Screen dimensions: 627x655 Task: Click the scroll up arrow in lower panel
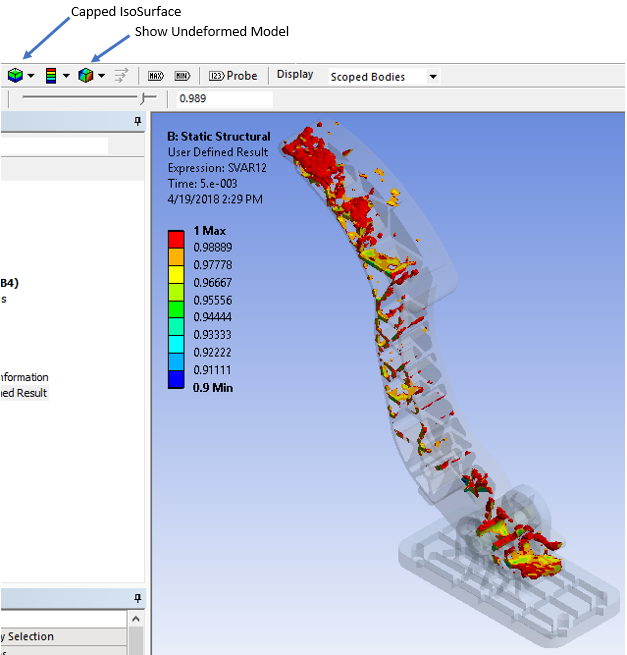(136, 619)
